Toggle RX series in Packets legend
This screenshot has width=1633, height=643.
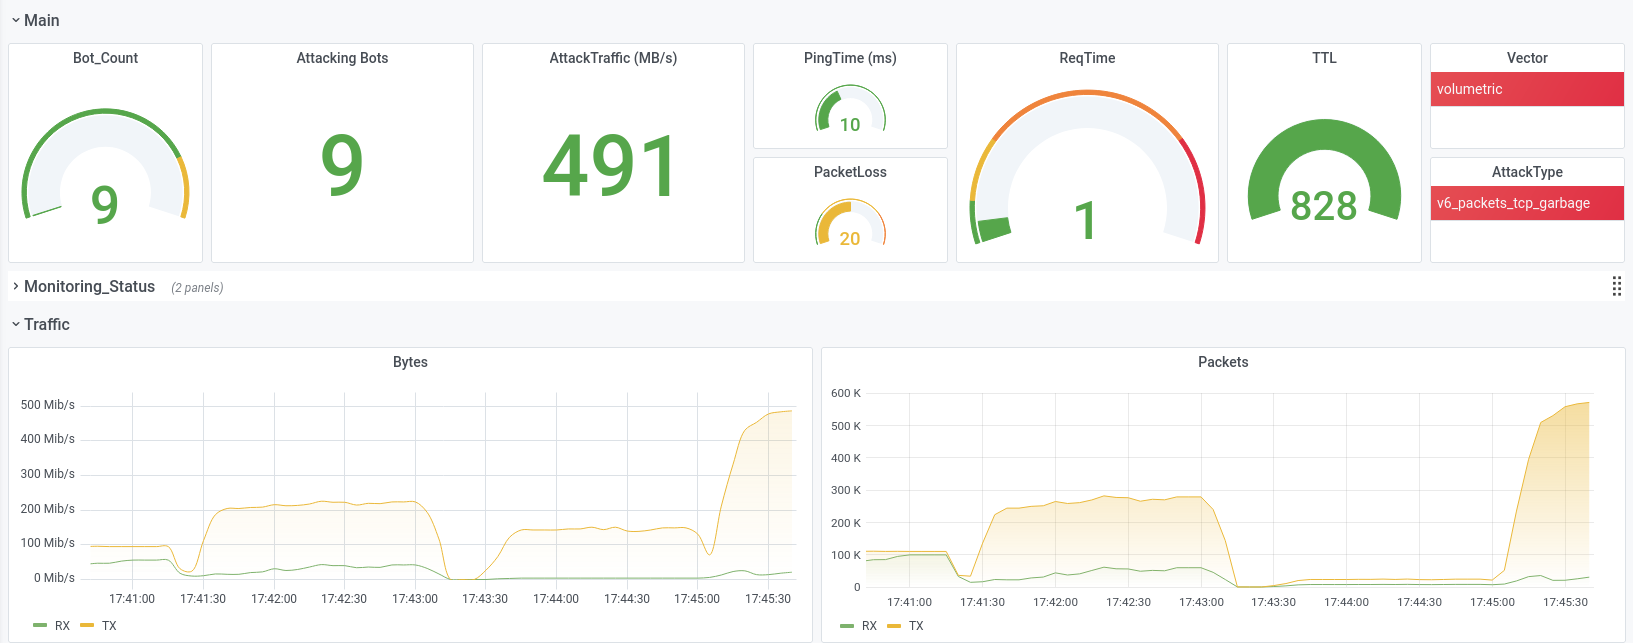pos(869,626)
